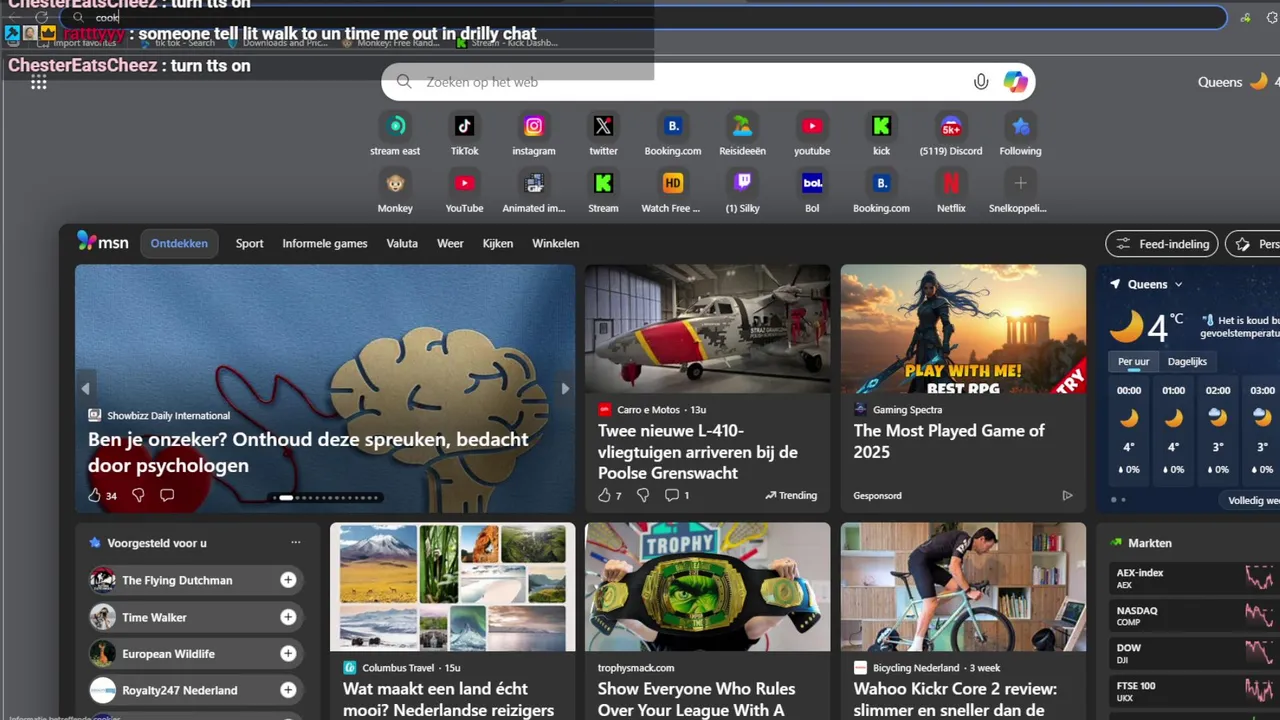Open the Weer tab

pos(450,243)
